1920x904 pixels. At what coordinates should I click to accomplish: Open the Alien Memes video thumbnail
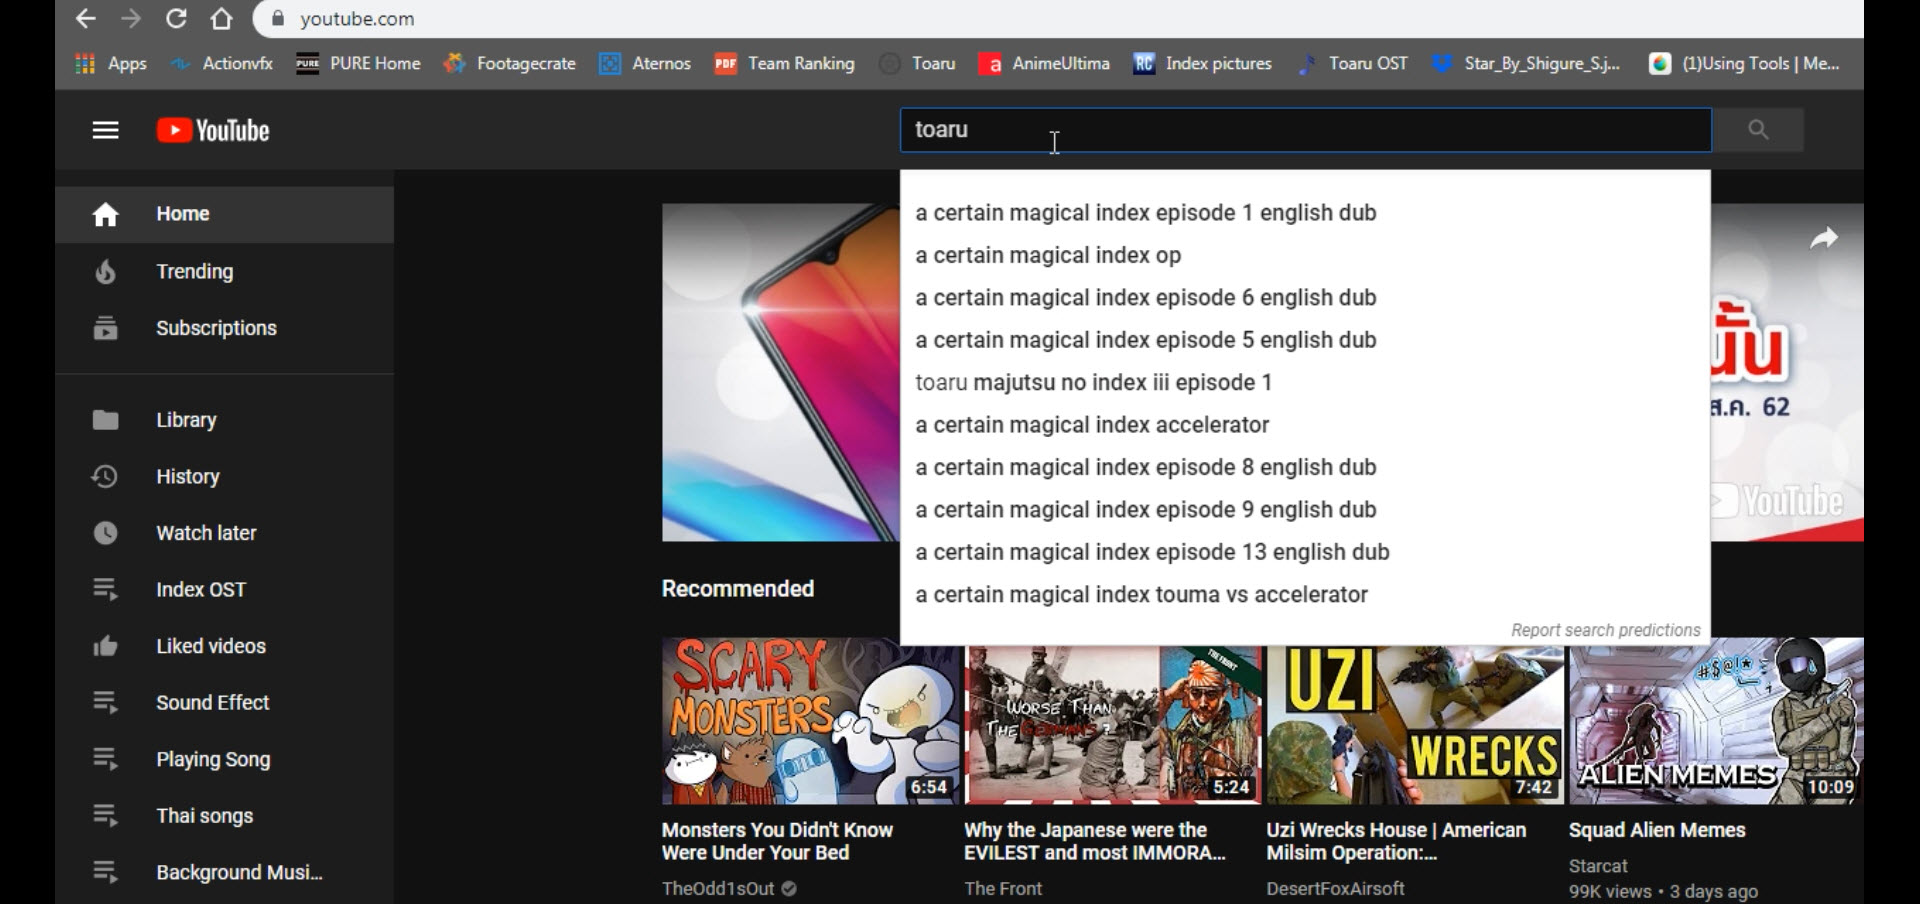tap(1716, 721)
